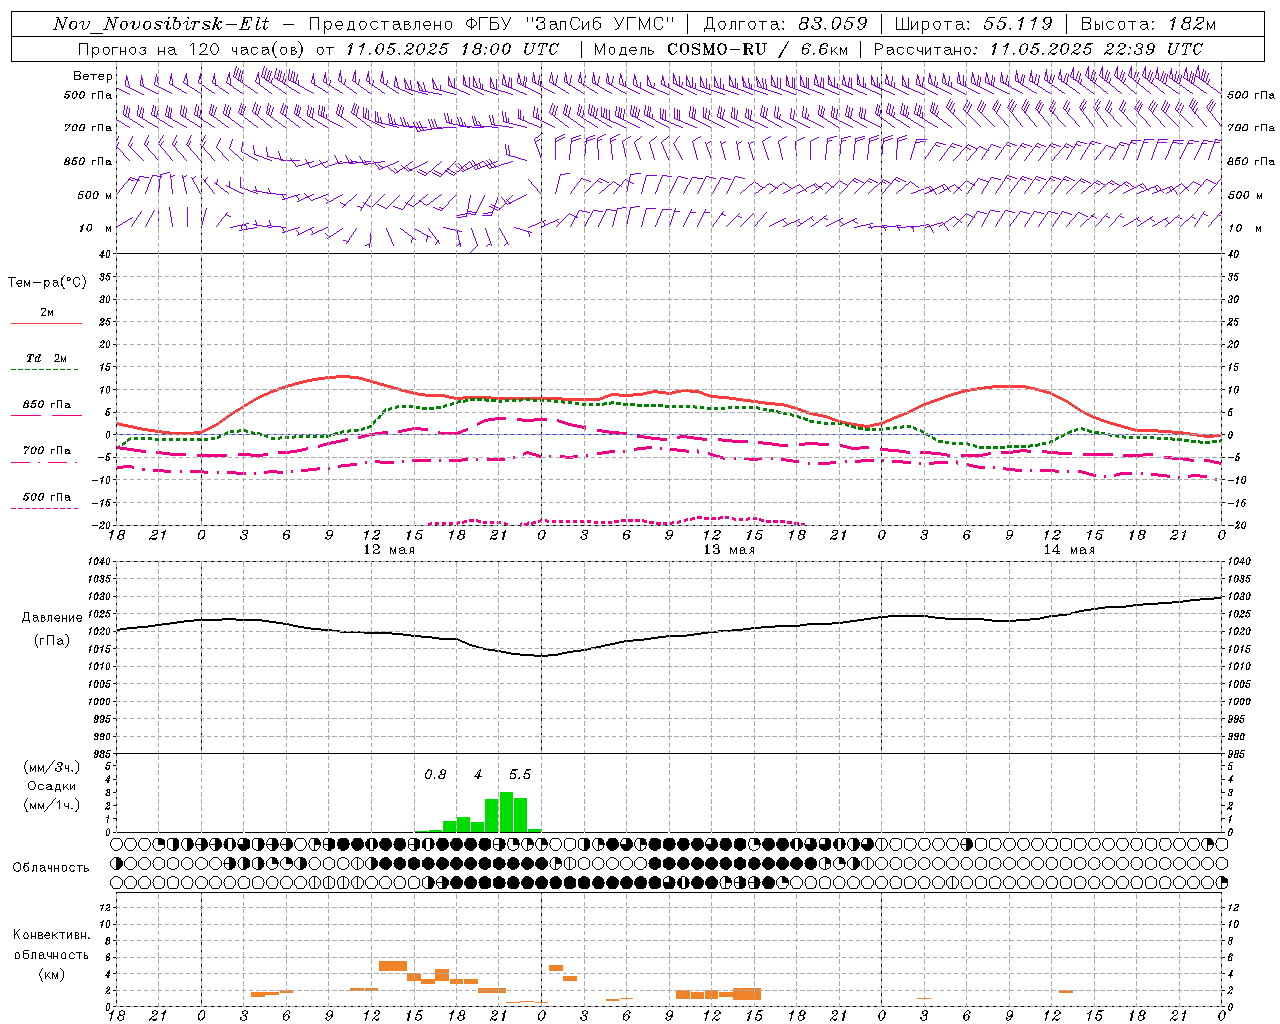This screenshot has width=1280, height=1024.
Task: Select the Высота: 182м value
Action: (x=1148, y=24)
